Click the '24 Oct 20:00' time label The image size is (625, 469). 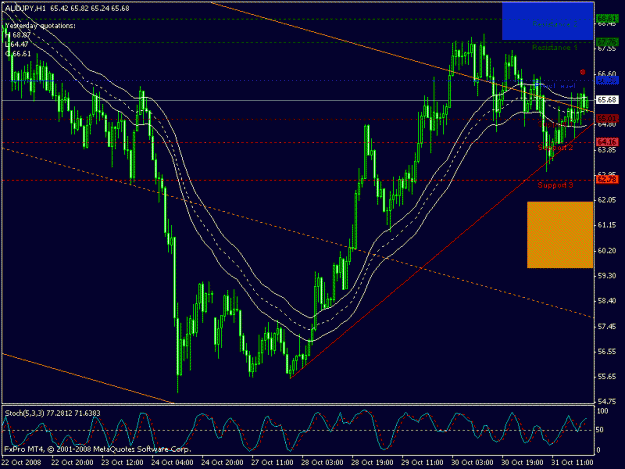(x=222, y=462)
